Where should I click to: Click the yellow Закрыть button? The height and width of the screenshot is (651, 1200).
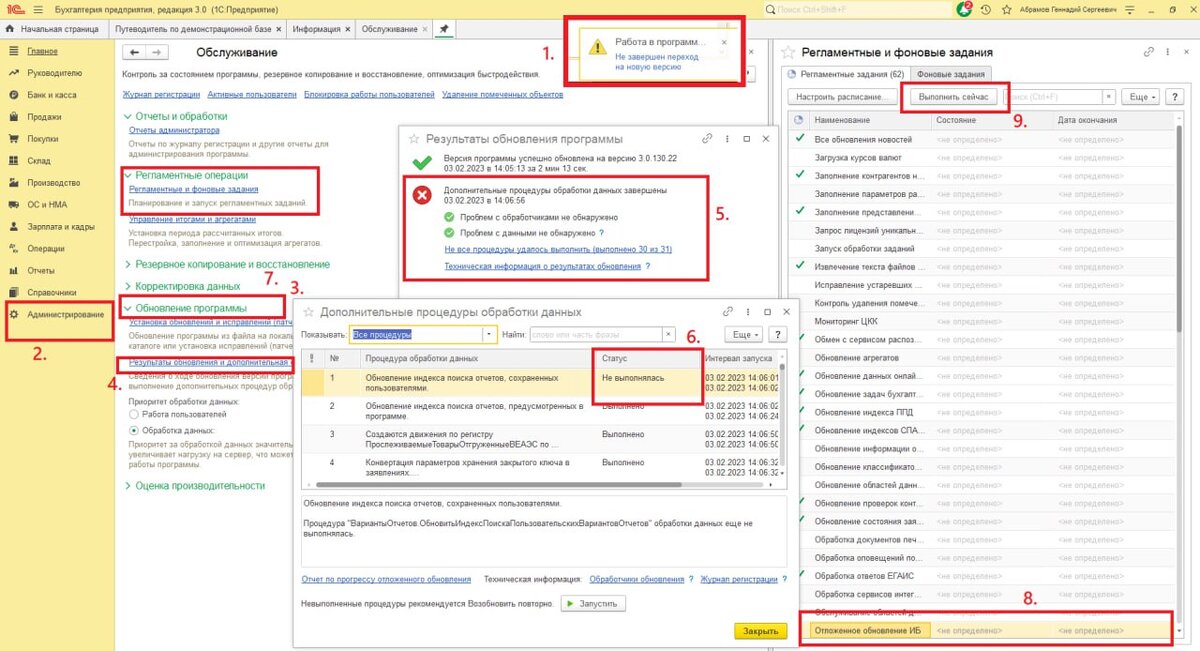click(x=760, y=631)
